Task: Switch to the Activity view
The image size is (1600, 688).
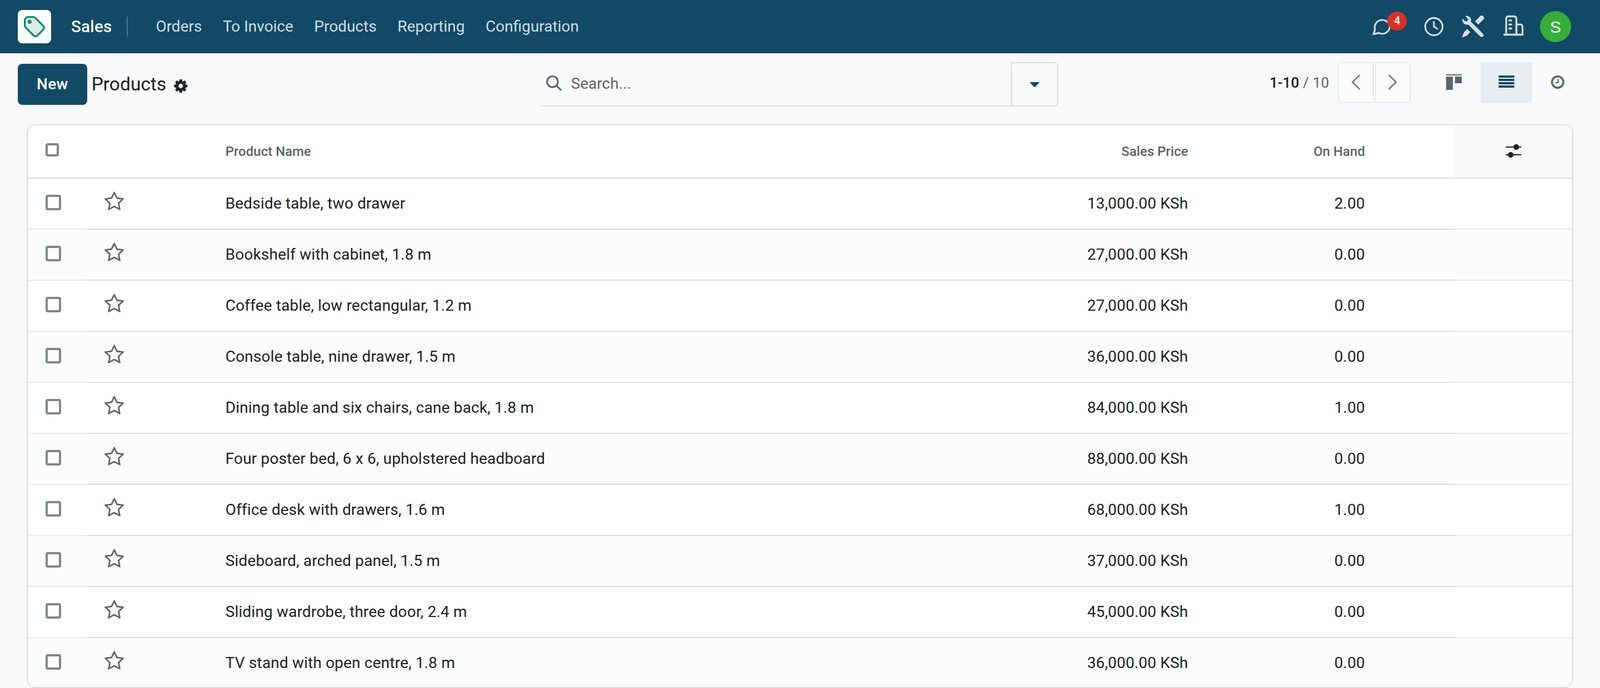Action: point(1557,82)
